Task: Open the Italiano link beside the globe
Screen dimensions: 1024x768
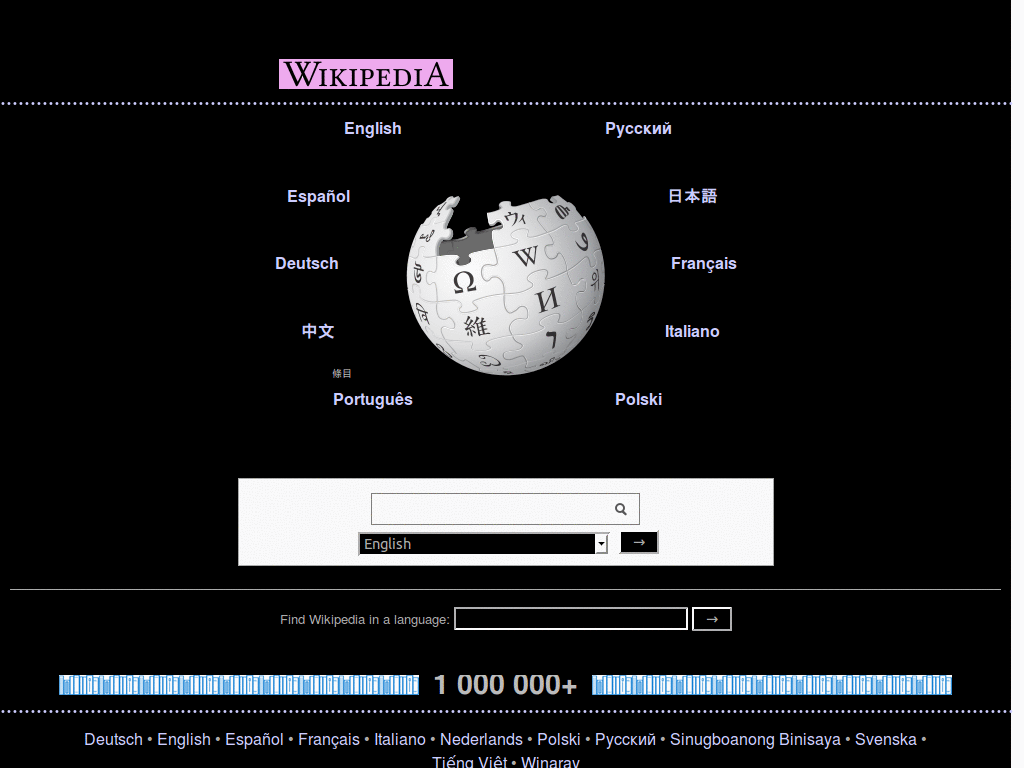Action: [692, 332]
